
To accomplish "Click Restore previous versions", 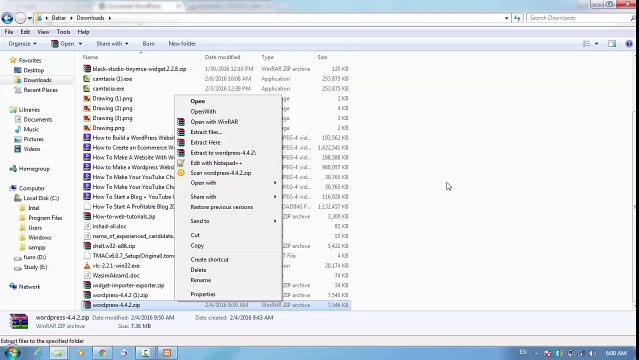I will 222,207.
